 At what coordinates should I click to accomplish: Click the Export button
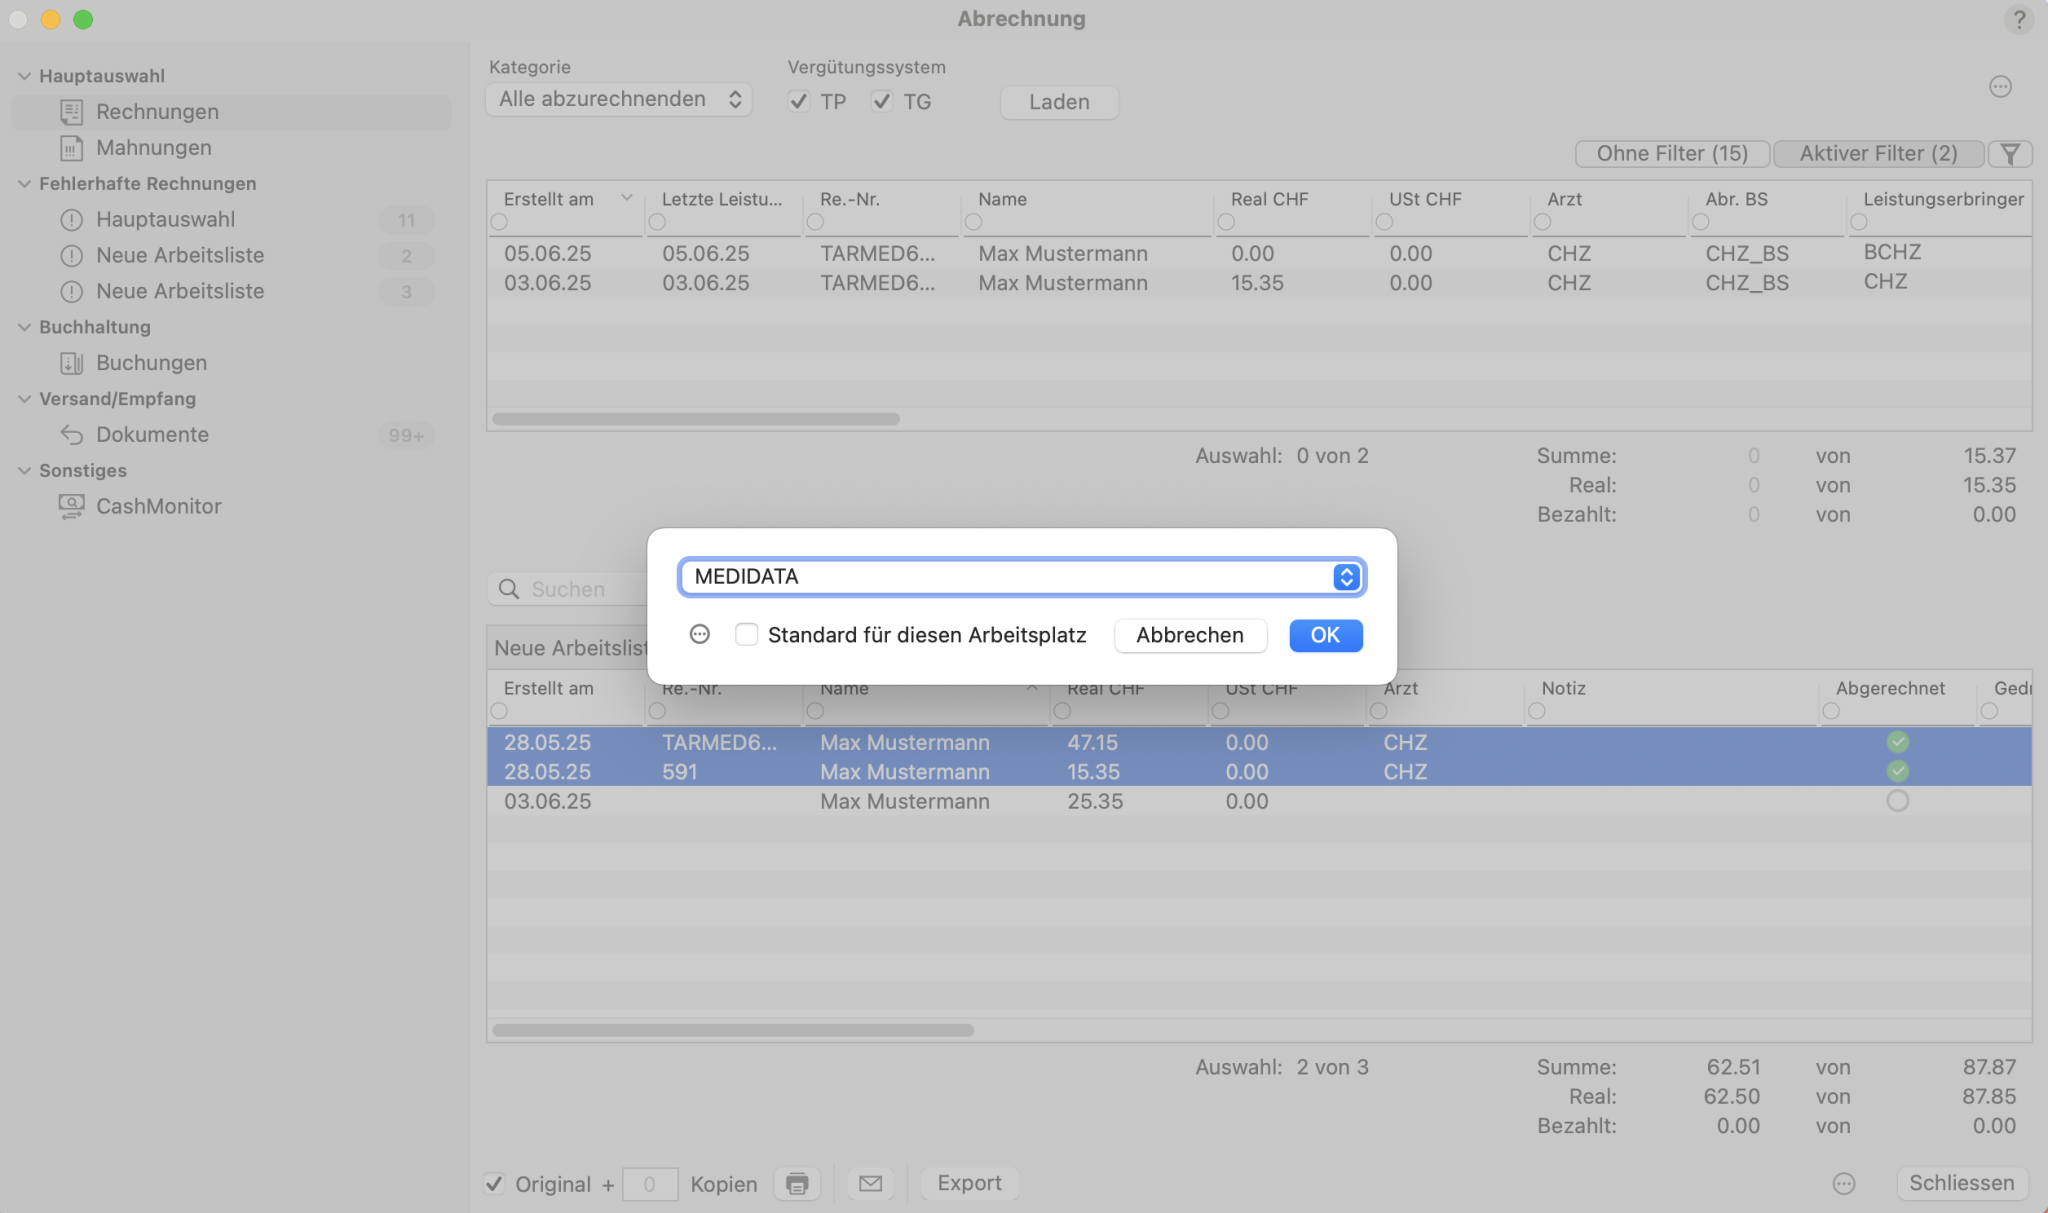(x=969, y=1183)
